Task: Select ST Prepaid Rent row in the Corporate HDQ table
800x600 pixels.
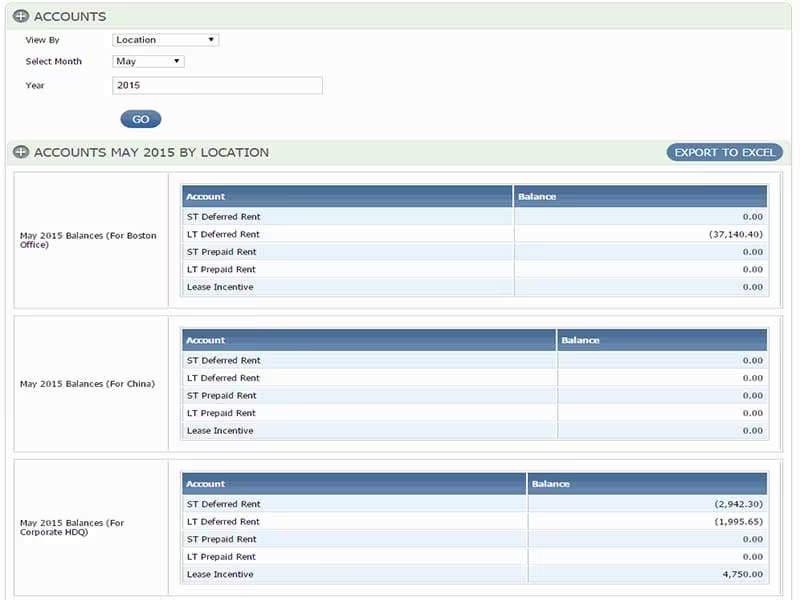Action: click(474, 539)
